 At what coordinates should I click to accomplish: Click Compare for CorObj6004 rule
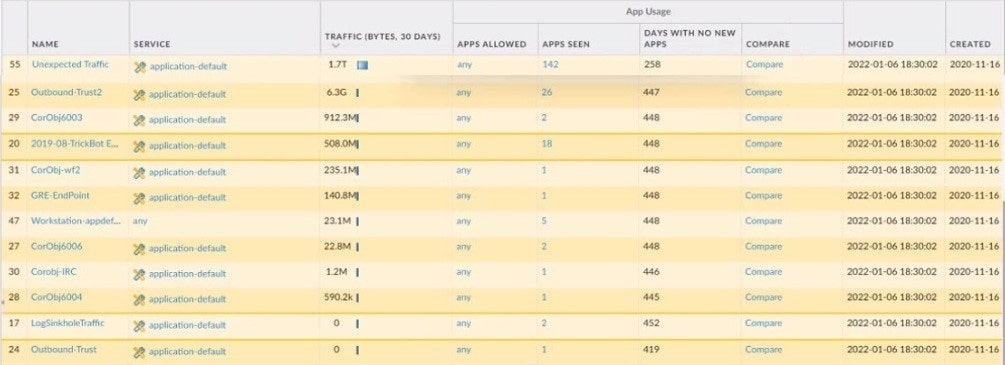pos(763,298)
